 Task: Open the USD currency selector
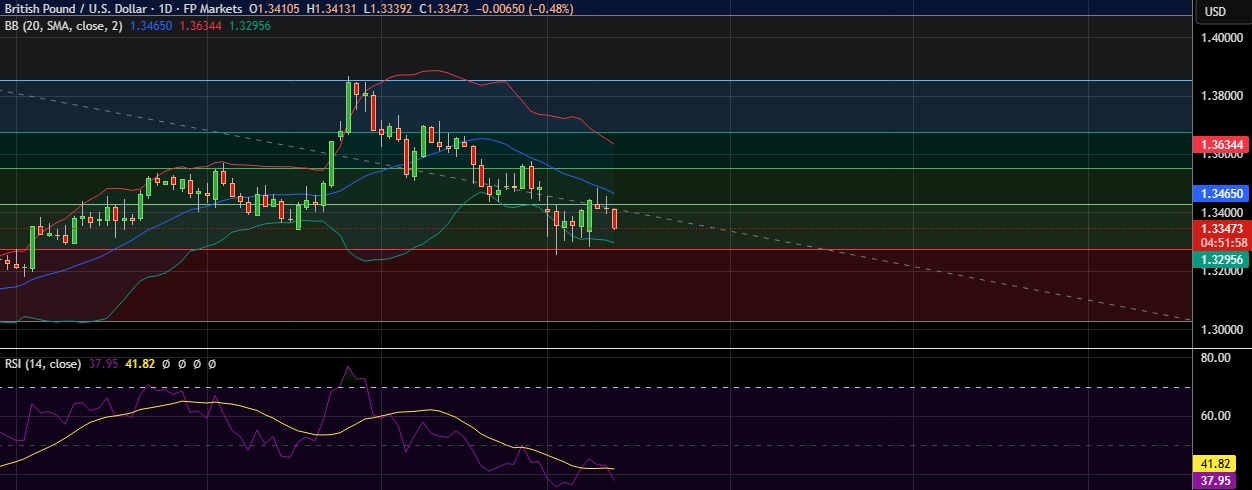click(1215, 12)
